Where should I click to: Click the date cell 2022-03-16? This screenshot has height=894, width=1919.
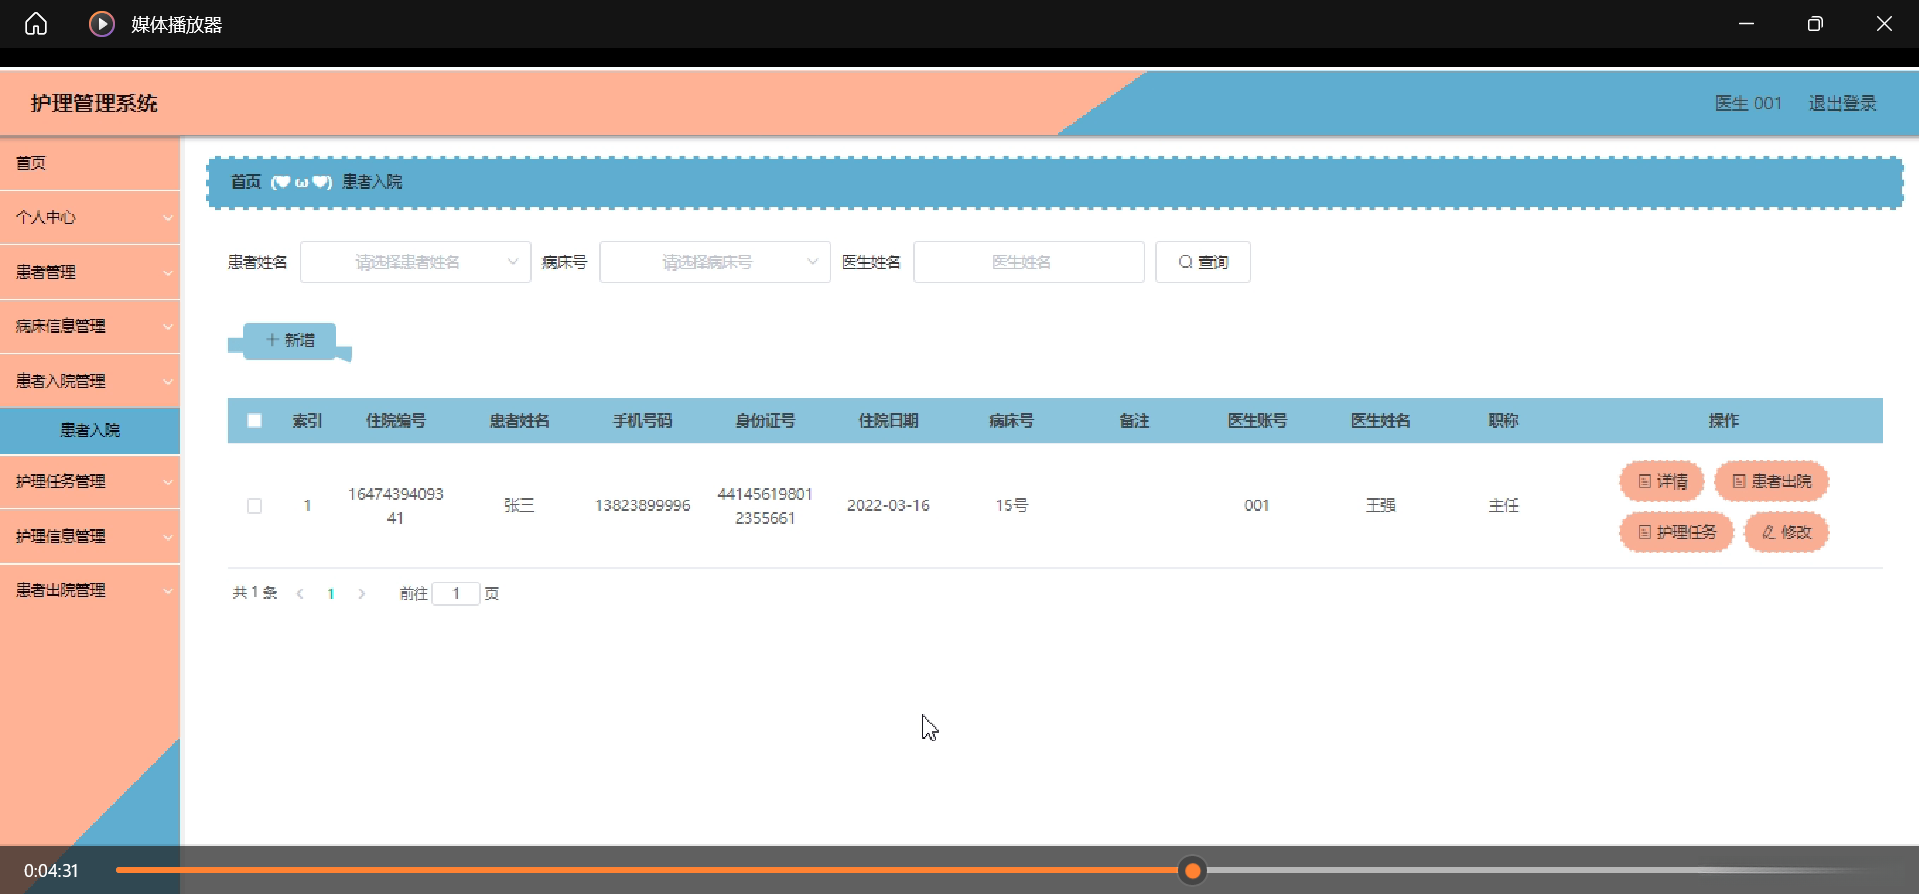(888, 506)
